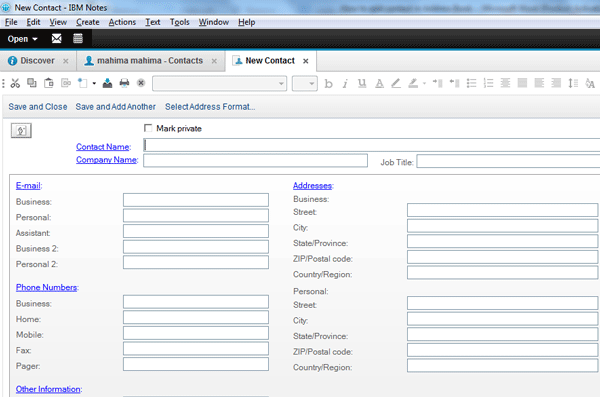The image size is (600, 397).
Task: Click the Phone Numbers link
Action: pos(46,288)
